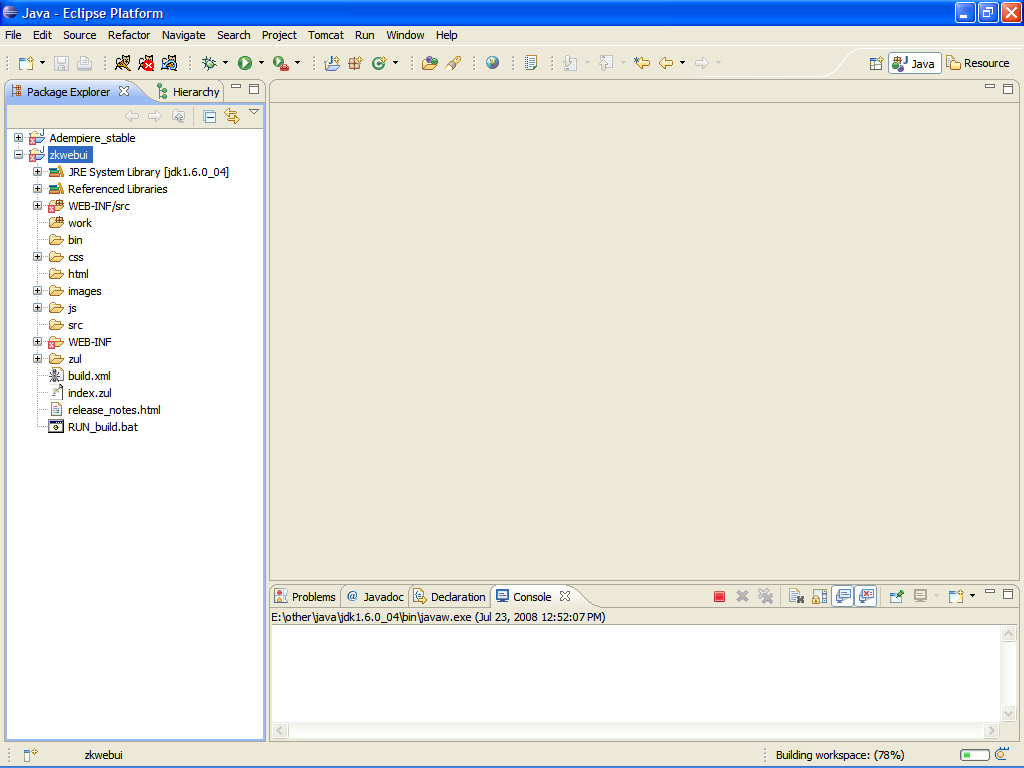The image size is (1024, 768).
Task: Expand the WEB-INF/src source folder
Action: click(x=37, y=206)
